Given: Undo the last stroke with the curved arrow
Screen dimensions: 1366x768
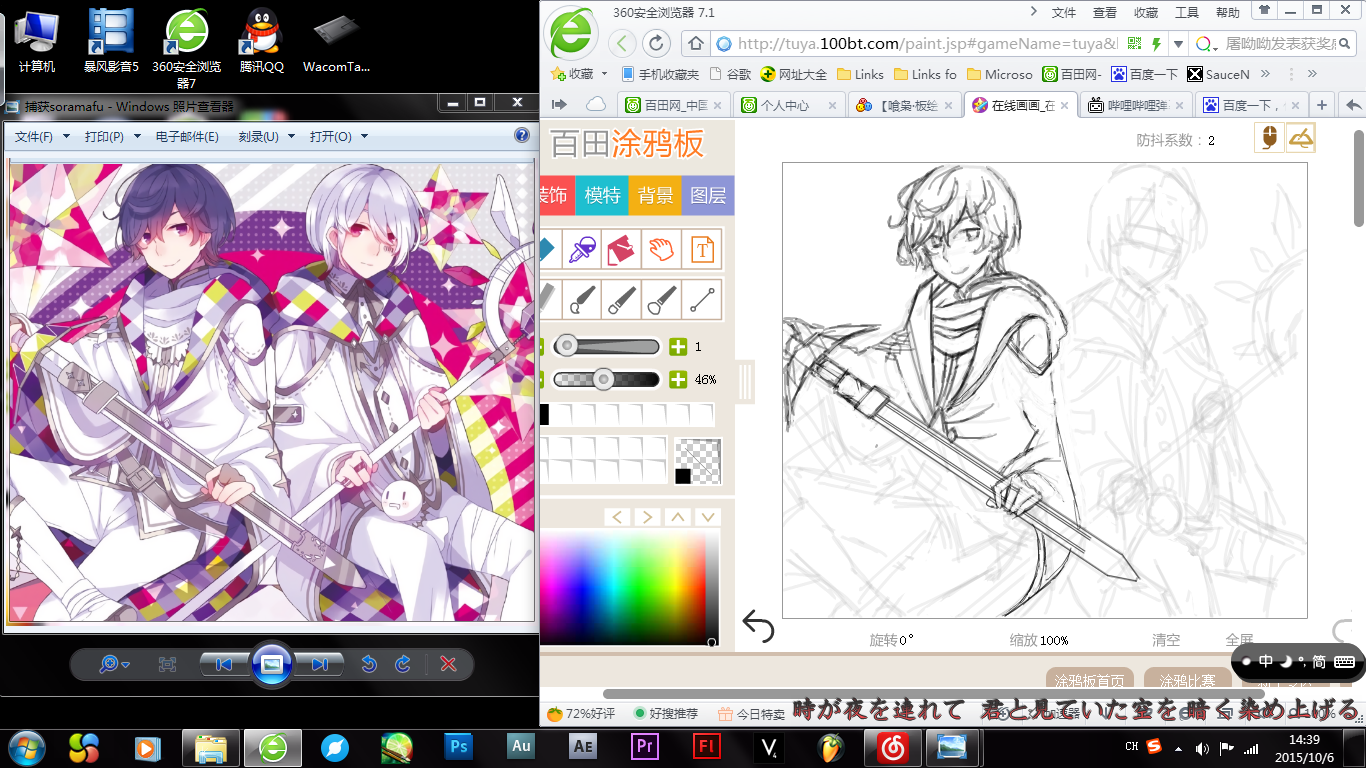Looking at the screenshot, I should pos(758,627).
